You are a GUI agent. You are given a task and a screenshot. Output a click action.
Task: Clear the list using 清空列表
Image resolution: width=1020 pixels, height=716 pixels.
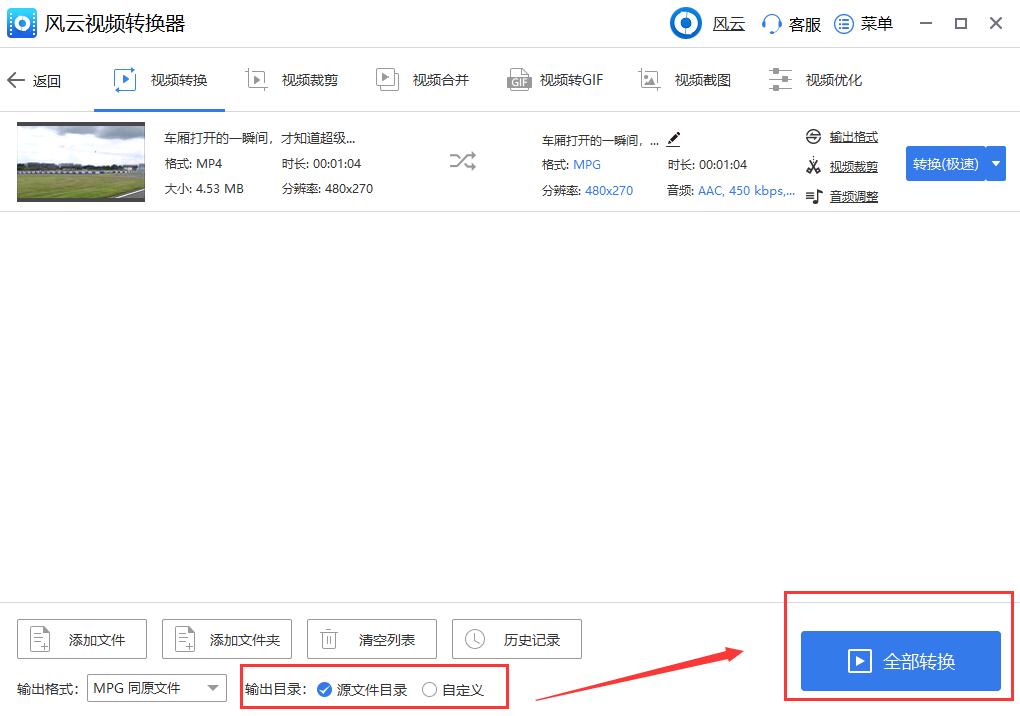pyautogui.click(x=371, y=639)
